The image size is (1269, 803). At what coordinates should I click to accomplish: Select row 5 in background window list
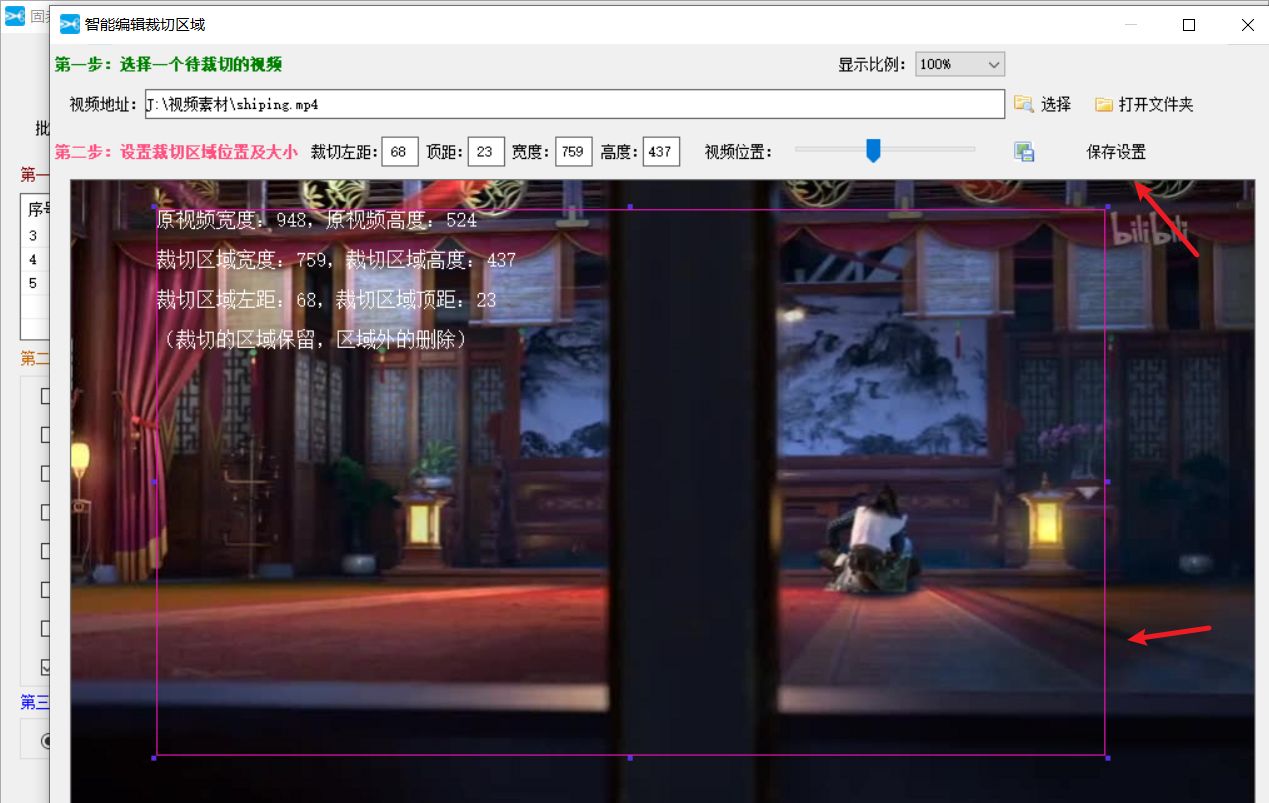[34, 284]
